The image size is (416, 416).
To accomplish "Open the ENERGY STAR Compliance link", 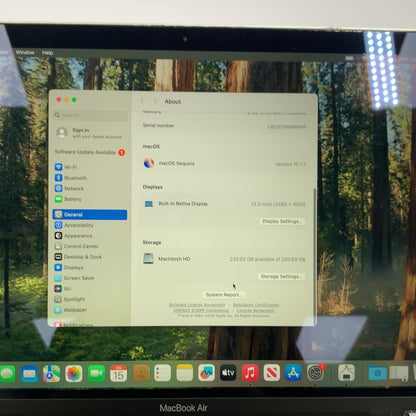I will click(201, 310).
